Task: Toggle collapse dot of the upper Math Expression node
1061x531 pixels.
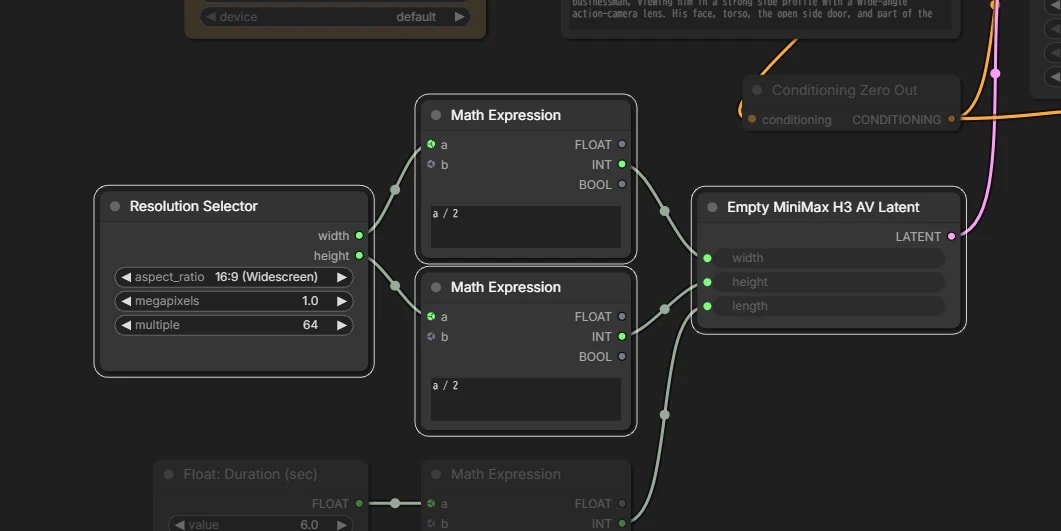Action: coord(436,115)
